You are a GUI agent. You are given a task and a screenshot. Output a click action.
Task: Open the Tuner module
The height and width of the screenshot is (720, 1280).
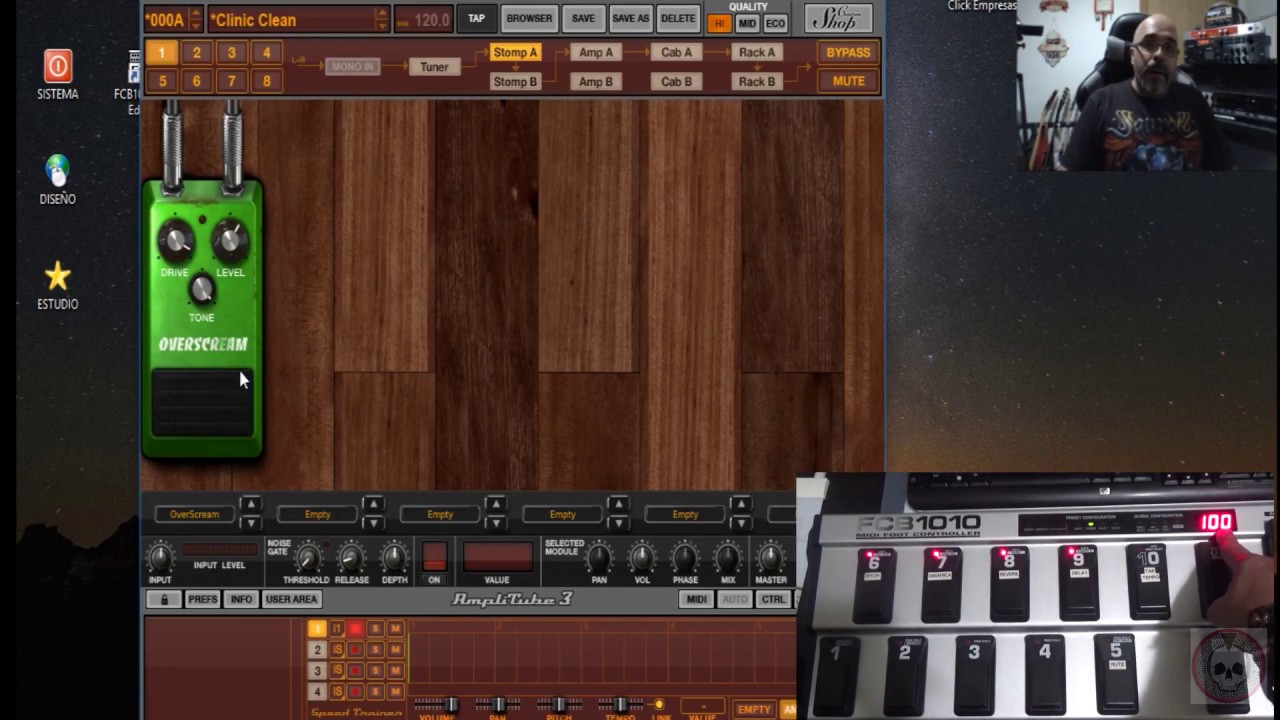[434, 67]
